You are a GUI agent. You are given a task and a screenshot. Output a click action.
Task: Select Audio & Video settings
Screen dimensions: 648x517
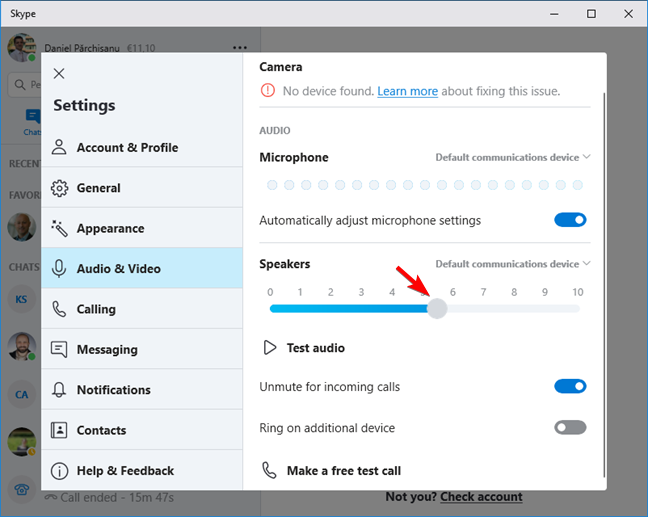pos(142,268)
